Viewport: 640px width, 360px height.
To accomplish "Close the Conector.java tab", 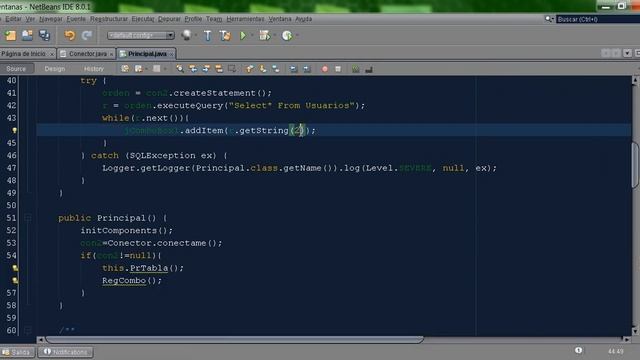I will click(x=111, y=54).
